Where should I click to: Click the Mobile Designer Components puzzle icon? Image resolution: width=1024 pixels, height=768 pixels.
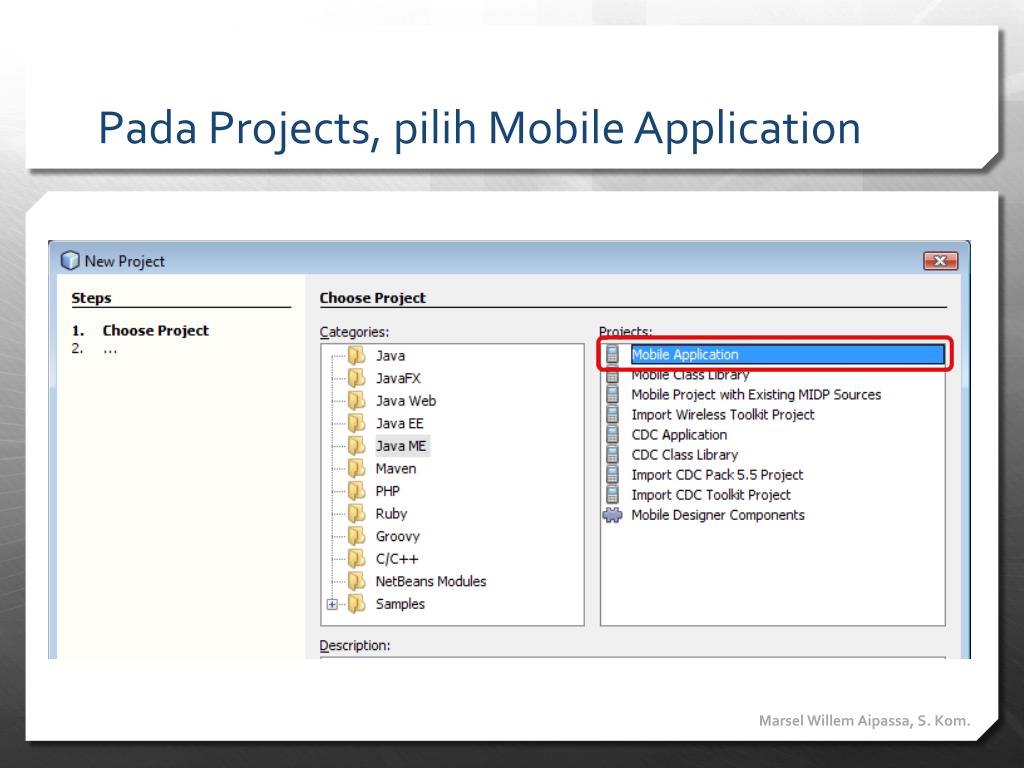613,515
